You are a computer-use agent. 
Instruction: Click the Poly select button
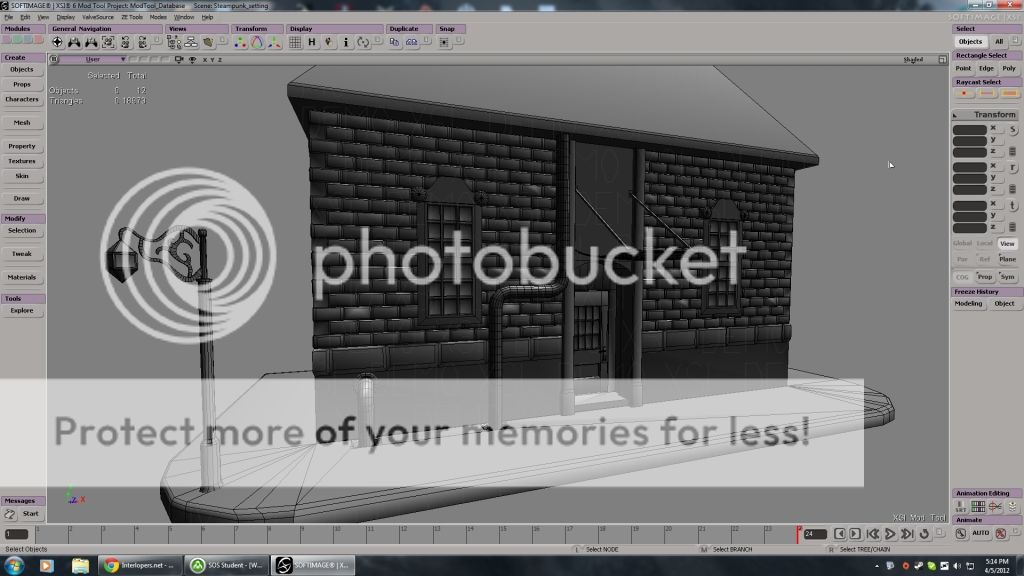(x=1008, y=69)
